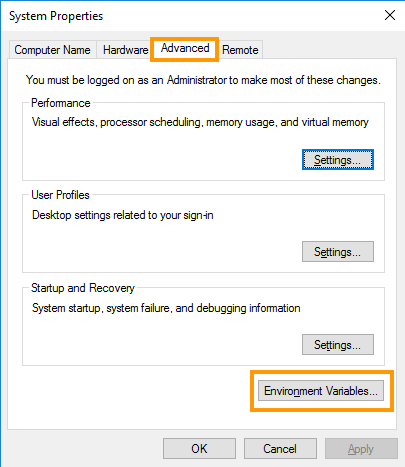
Task: Click the desktop settings sign-in description
Action: pos(123,215)
